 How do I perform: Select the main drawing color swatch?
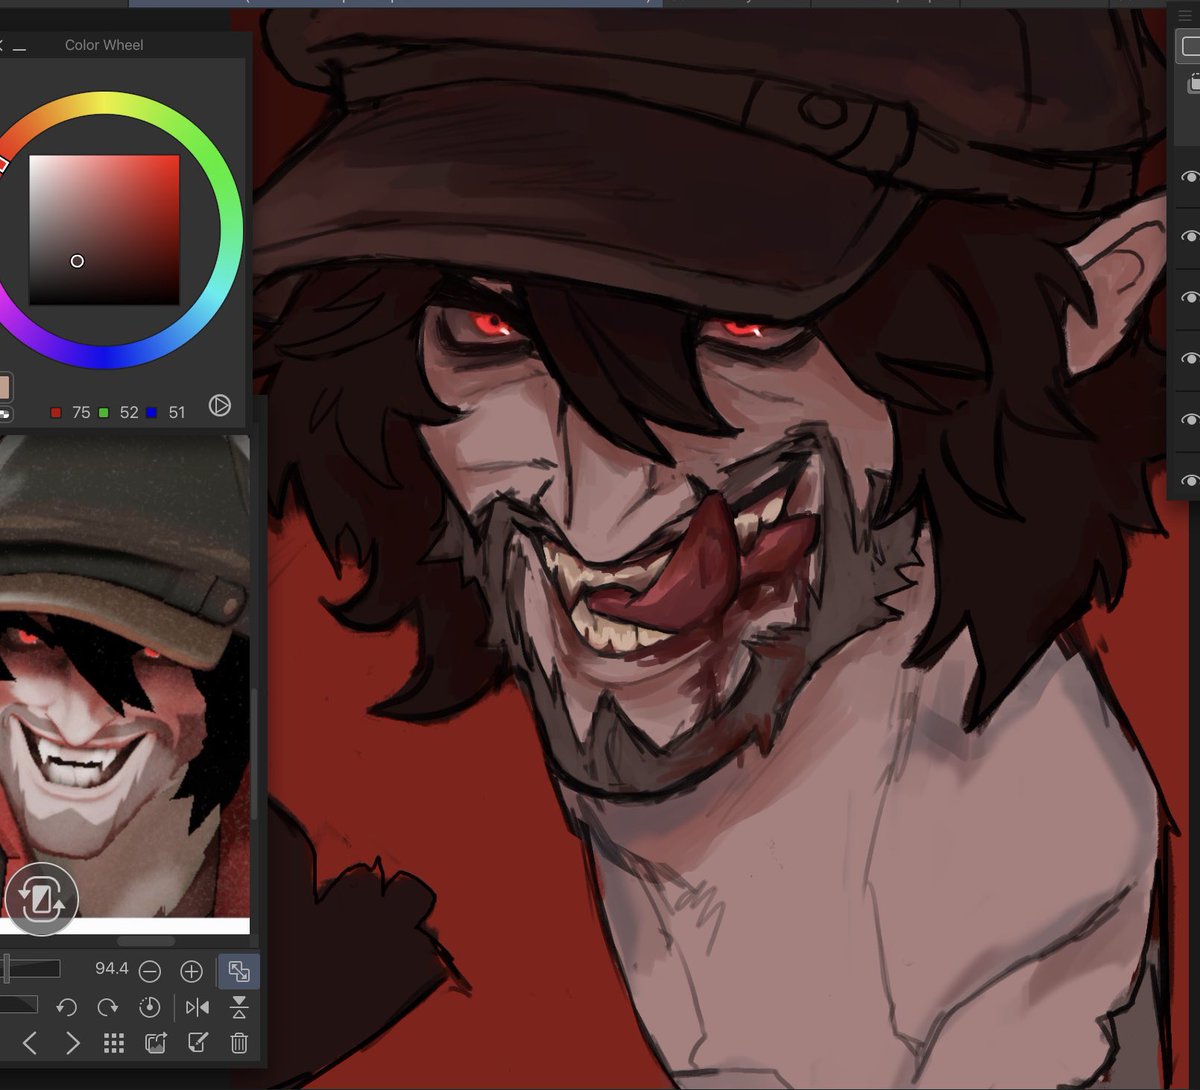point(4,387)
